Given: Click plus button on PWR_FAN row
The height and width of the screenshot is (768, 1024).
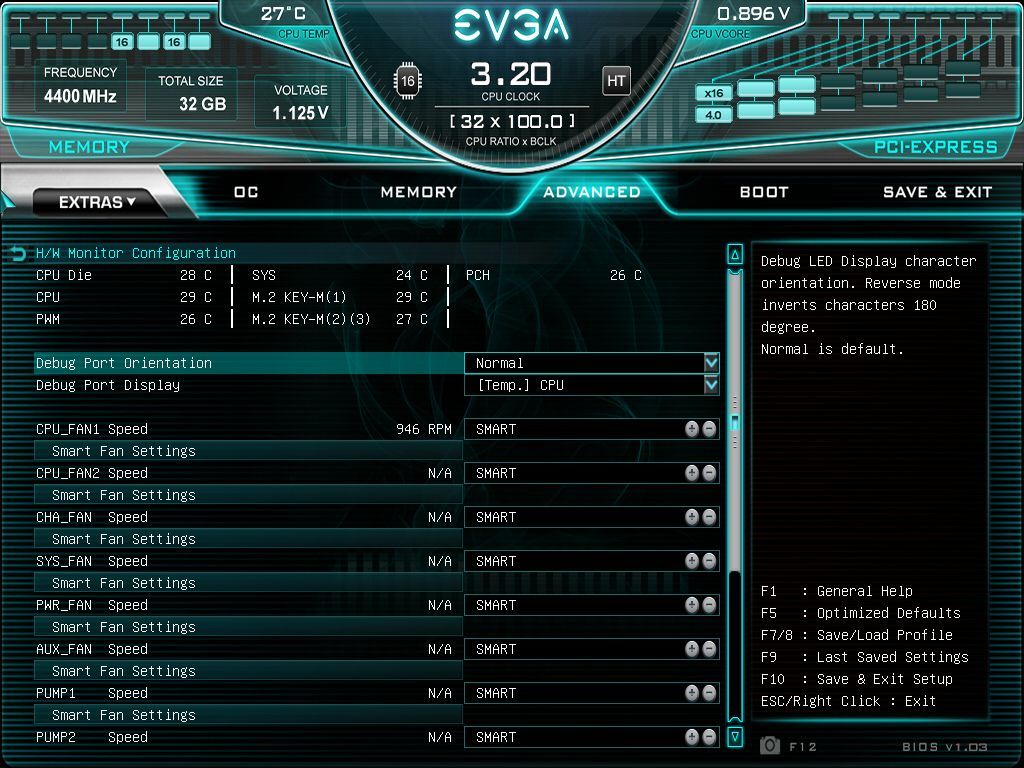Looking at the screenshot, I should click(x=692, y=605).
